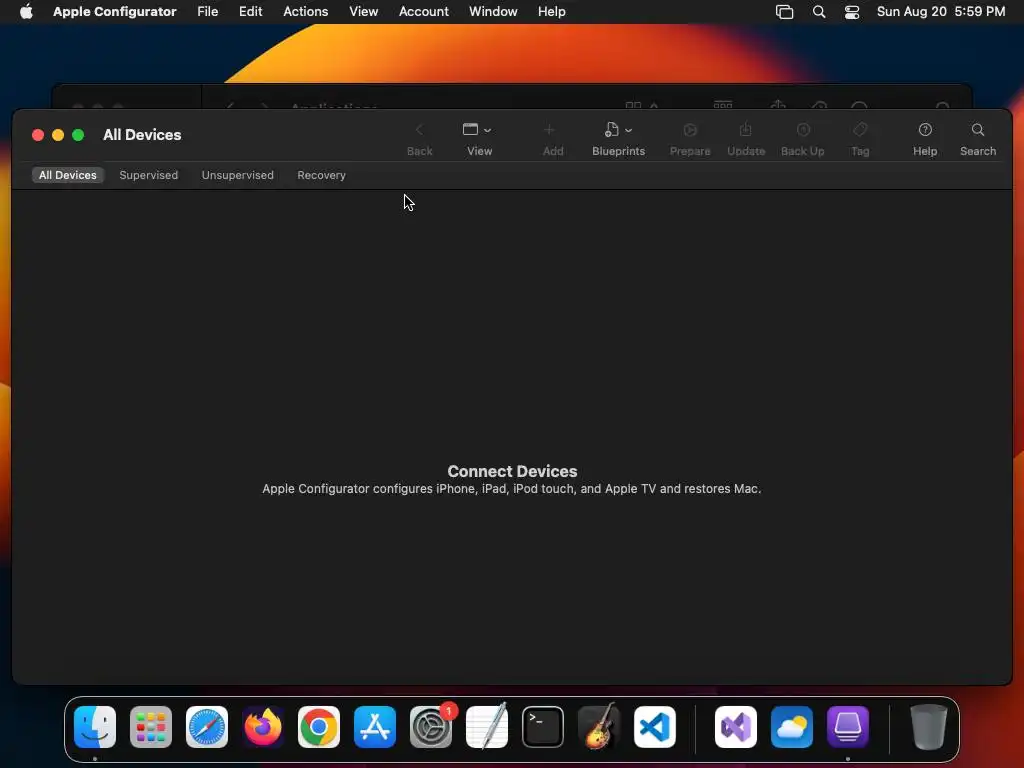Open the App Store from the Dock
The width and height of the screenshot is (1024, 768).
click(x=375, y=727)
